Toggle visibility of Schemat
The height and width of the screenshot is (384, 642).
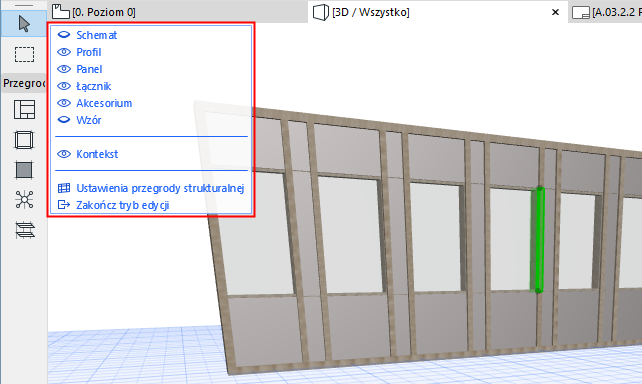tap(64, 35)
